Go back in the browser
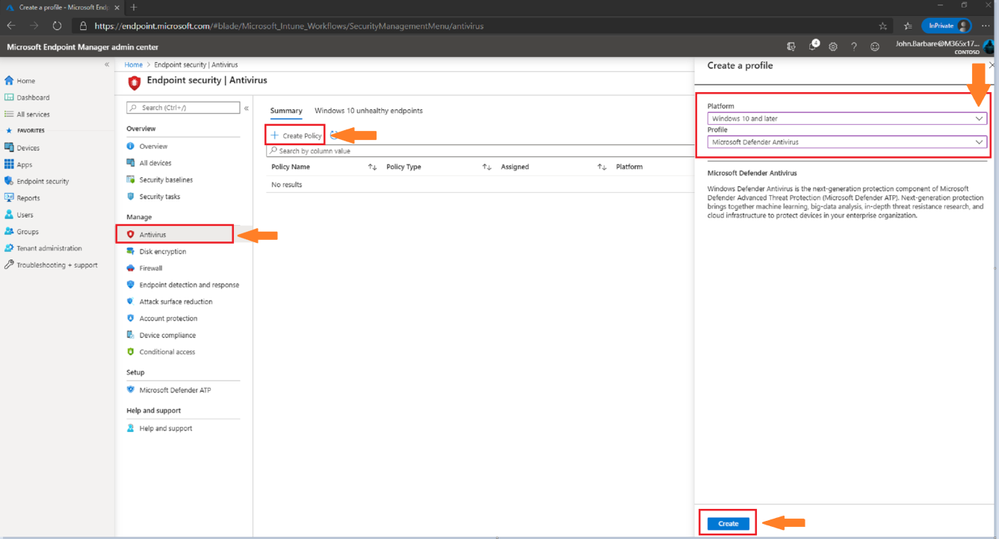 pyautogui.click(x=11, y=26)
